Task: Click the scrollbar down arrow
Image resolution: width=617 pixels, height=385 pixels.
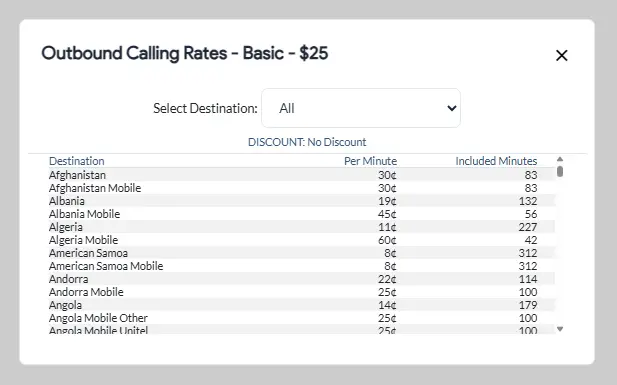Action: pyautogui.click(x=560, y=329)
